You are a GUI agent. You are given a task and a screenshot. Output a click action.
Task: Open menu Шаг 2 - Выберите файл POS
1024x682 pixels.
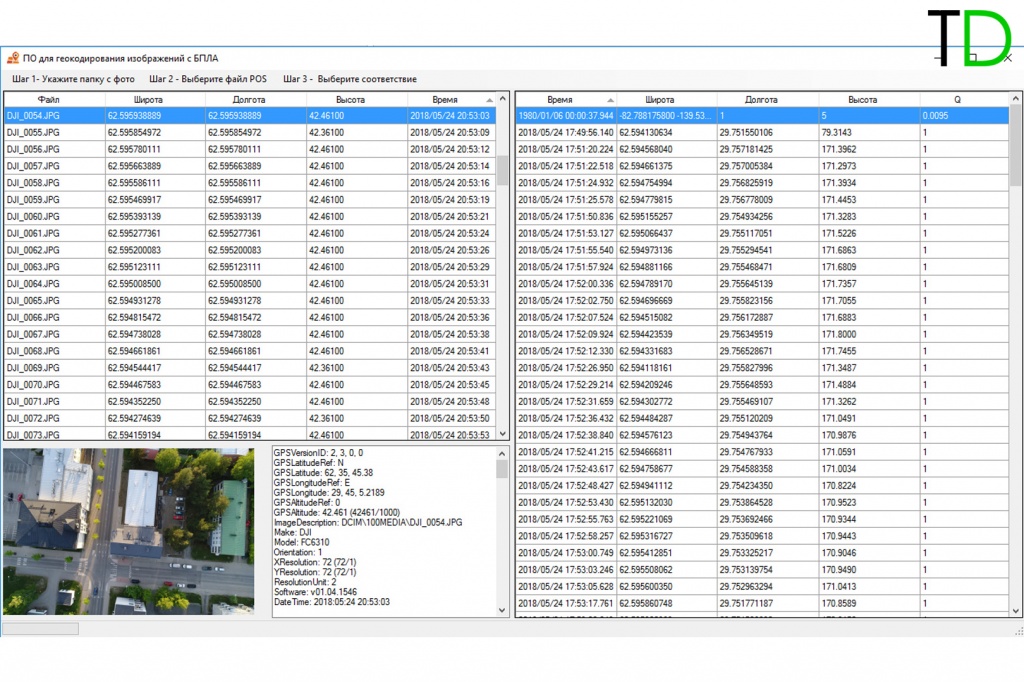(208, 79)
